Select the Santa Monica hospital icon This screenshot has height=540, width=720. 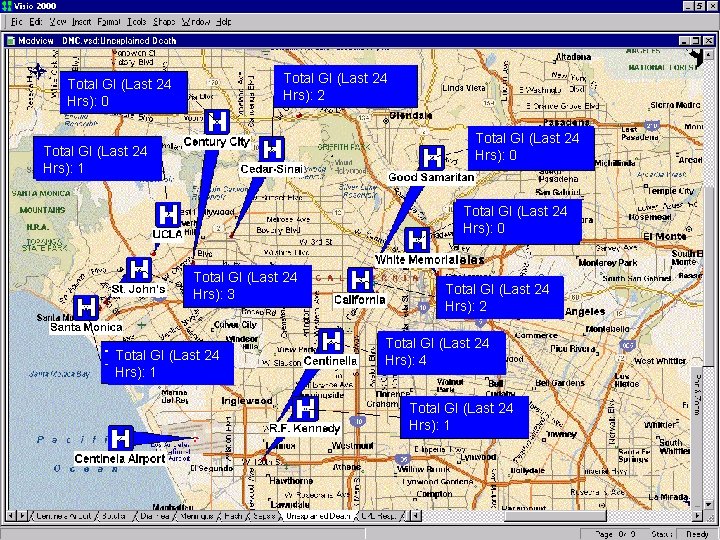pos(86,307)
